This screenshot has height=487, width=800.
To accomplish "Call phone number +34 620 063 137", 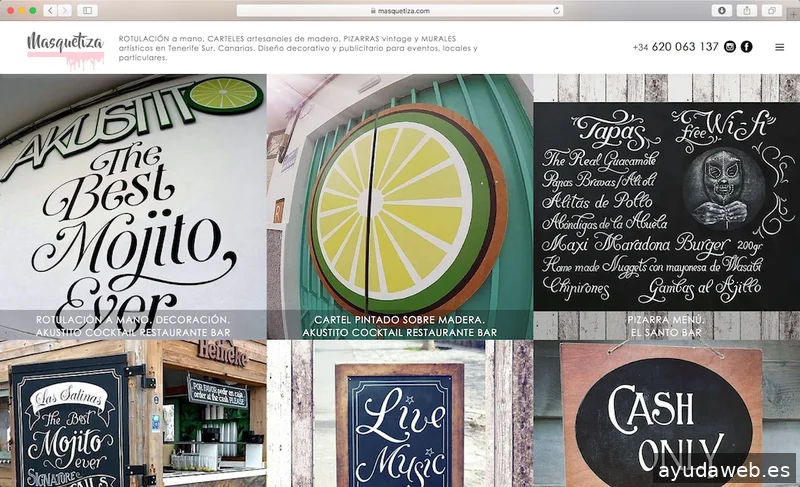I will click(x=675, y=47).
